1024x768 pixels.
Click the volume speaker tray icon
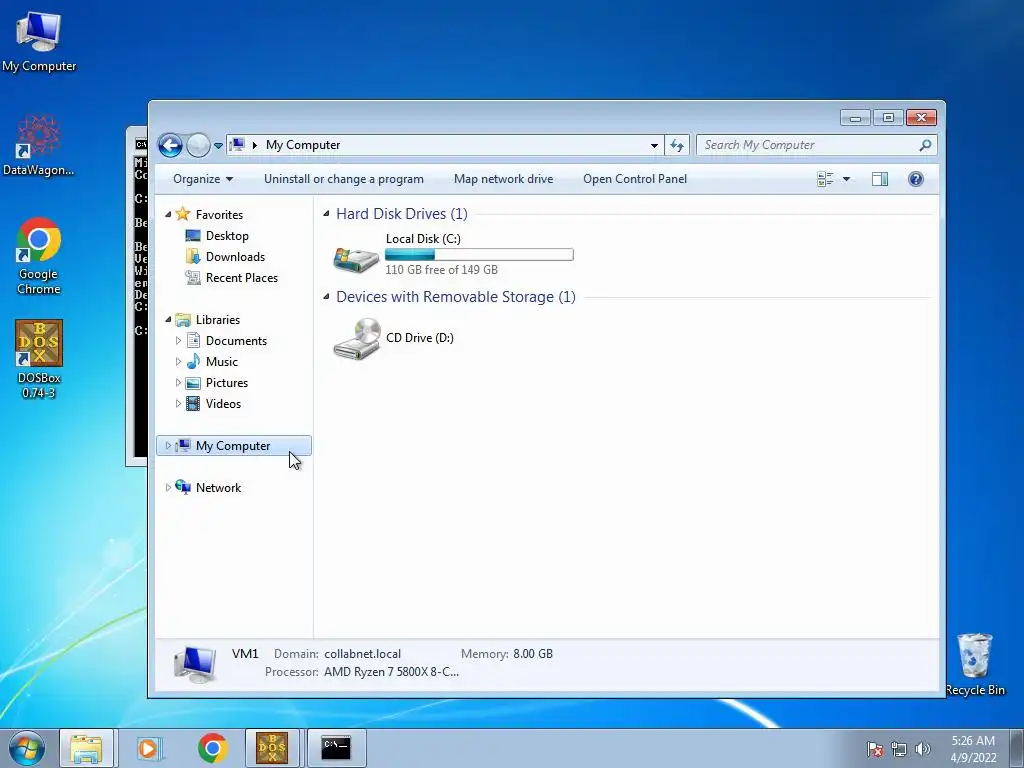coord(922,749)
